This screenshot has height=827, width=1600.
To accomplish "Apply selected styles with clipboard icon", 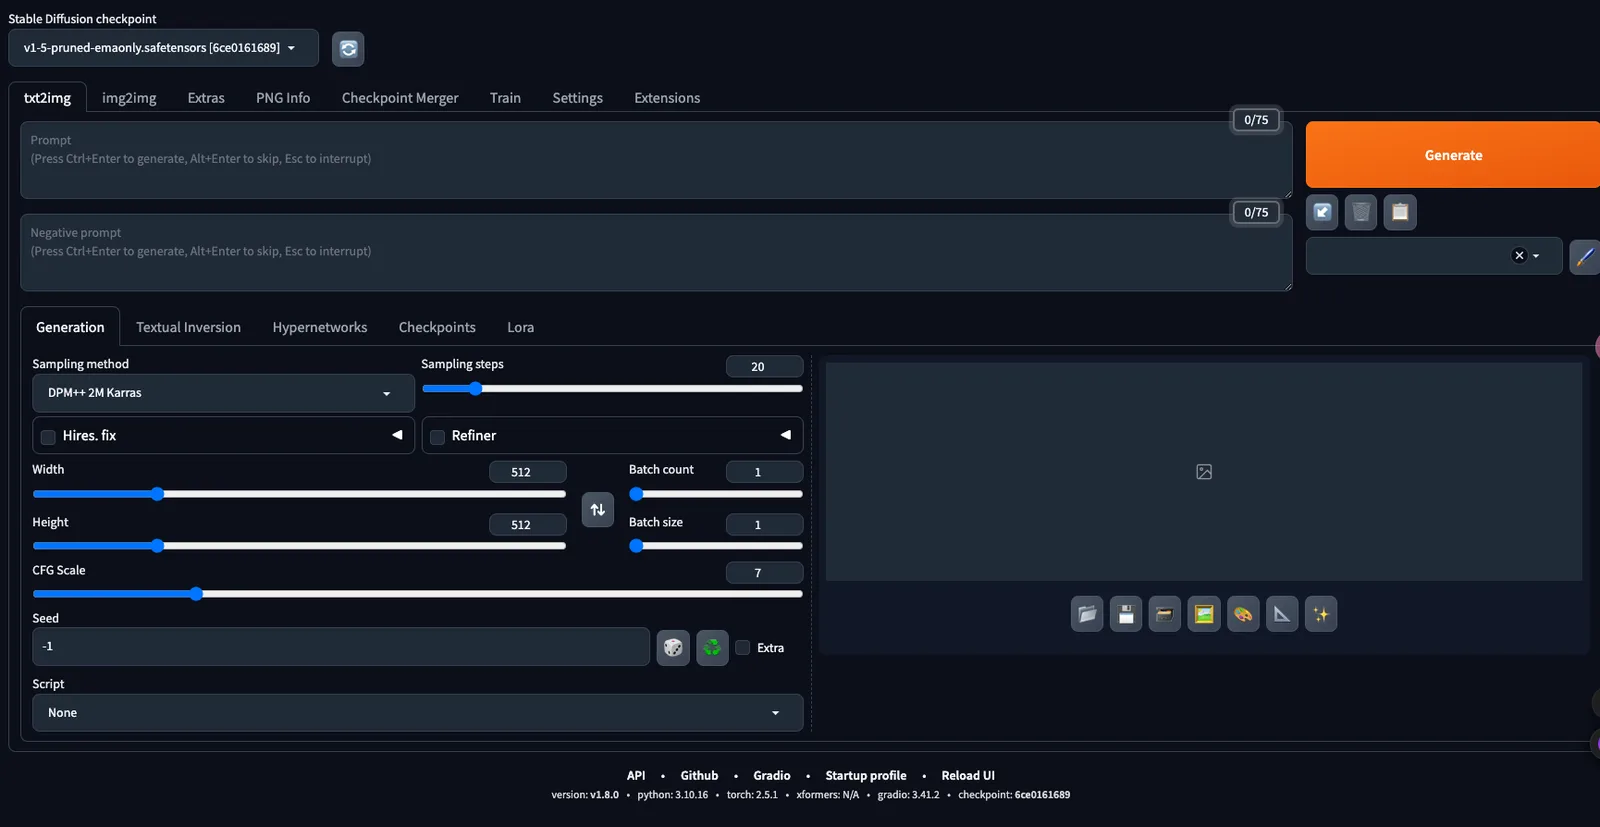I will (1400, 212).
